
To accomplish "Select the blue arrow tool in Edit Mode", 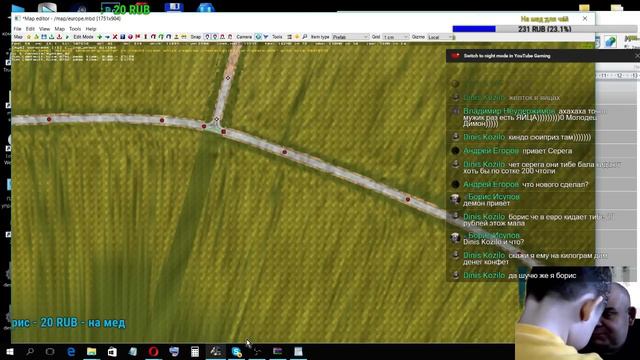I will tap(107, 37).
